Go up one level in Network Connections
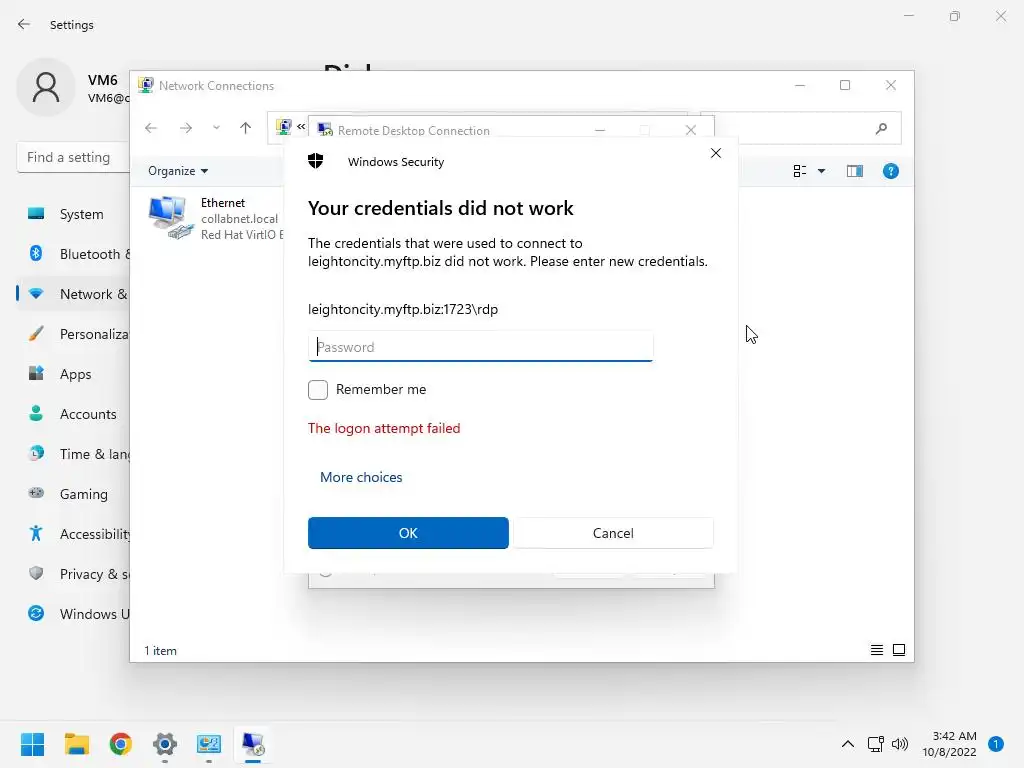This screenshot has width=1024, height=768. click(x=246, y=128)
